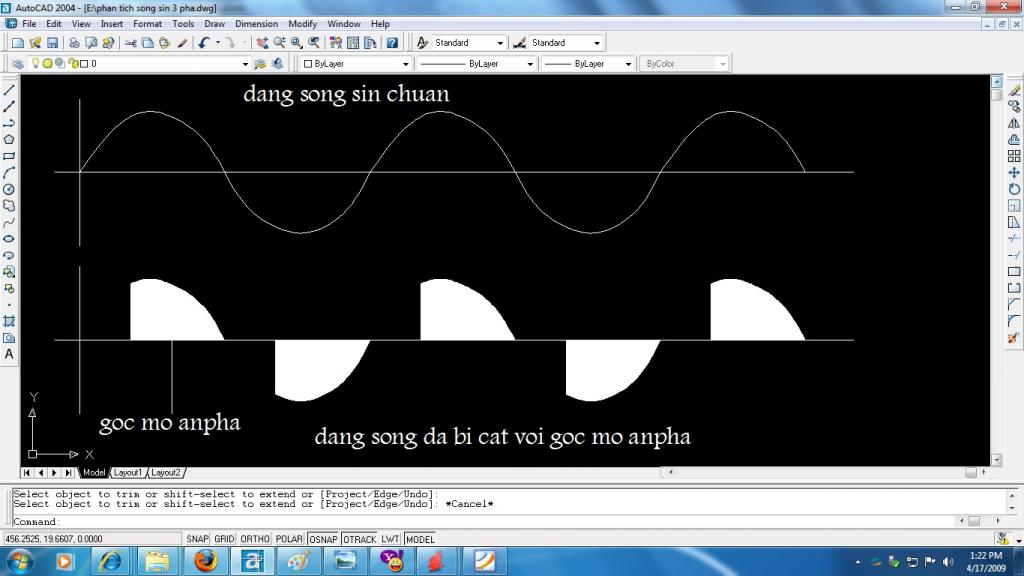This screenshot has width=1024, height=576.
Task: Open the Dimension menu
Action: 256,24
